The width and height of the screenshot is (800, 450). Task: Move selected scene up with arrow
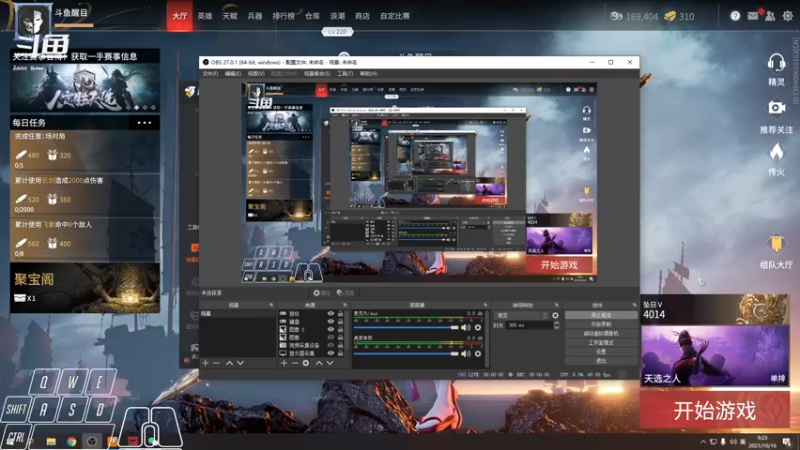[229, 363]
